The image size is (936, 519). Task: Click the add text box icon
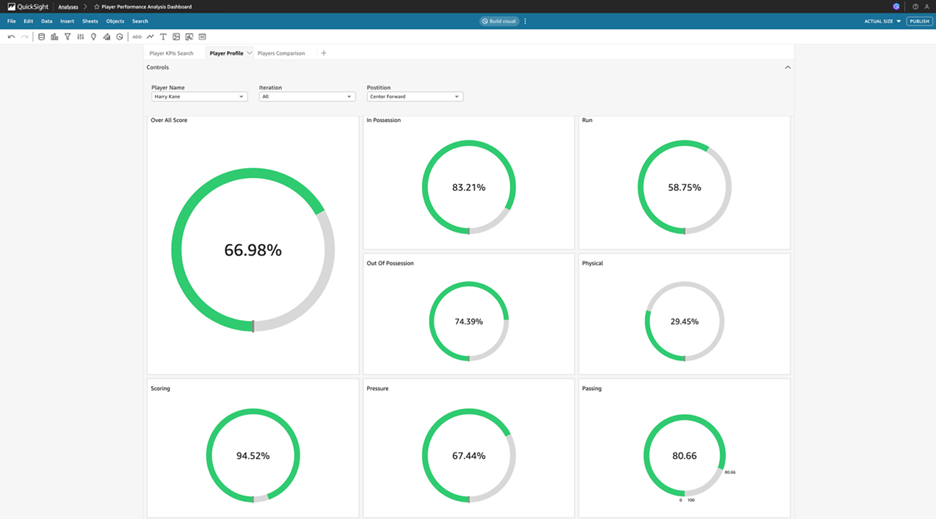(163, 37)
